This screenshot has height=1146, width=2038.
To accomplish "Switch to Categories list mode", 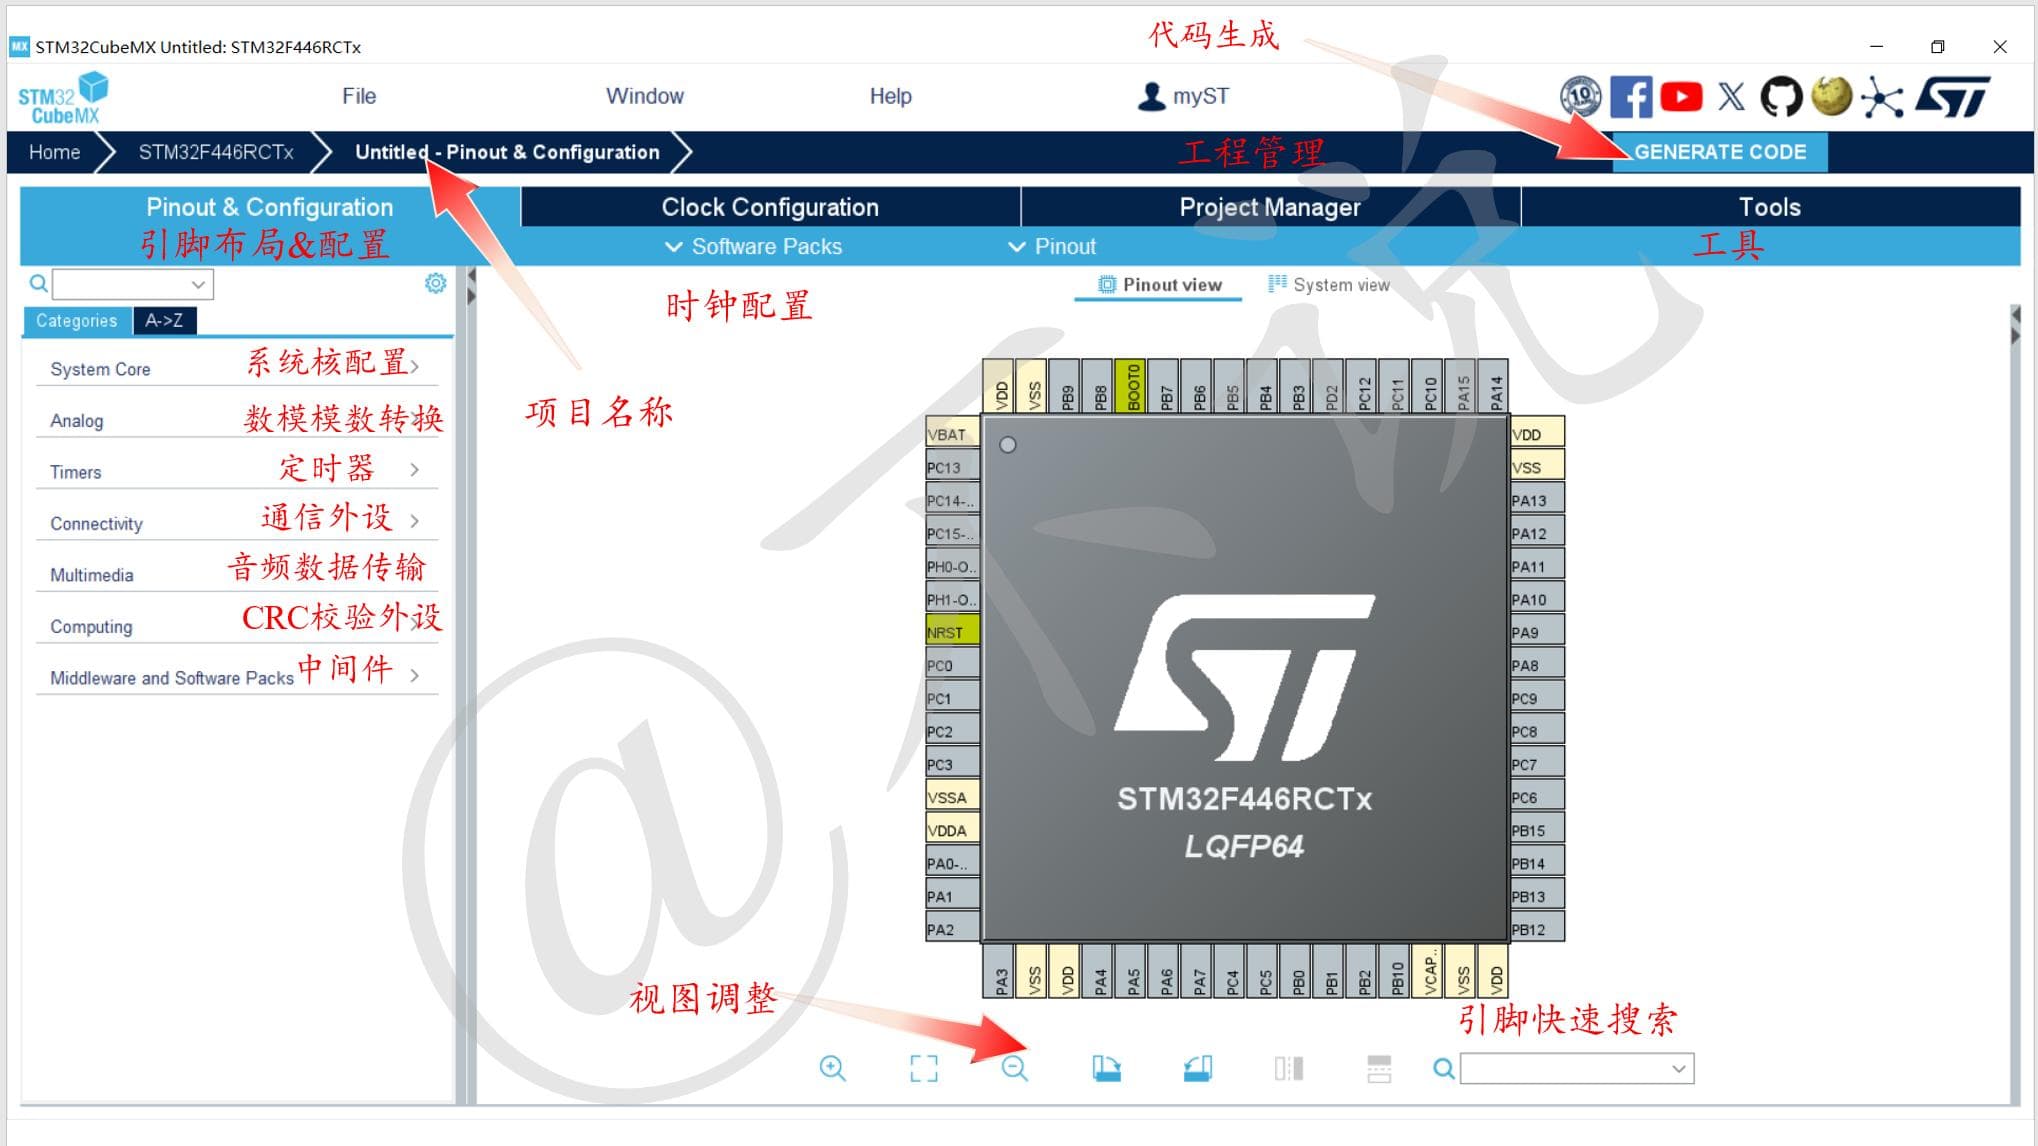I will (77, 320).
